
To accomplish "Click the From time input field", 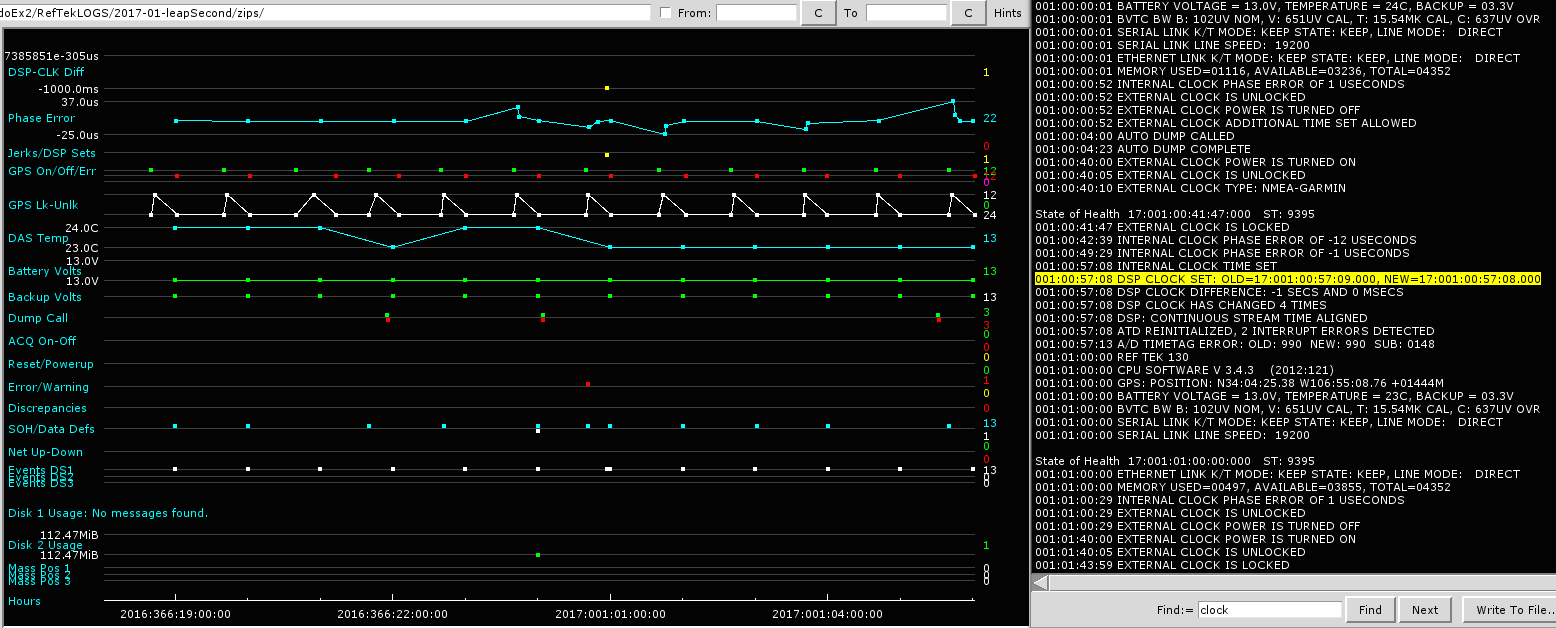I will (756, 13).
